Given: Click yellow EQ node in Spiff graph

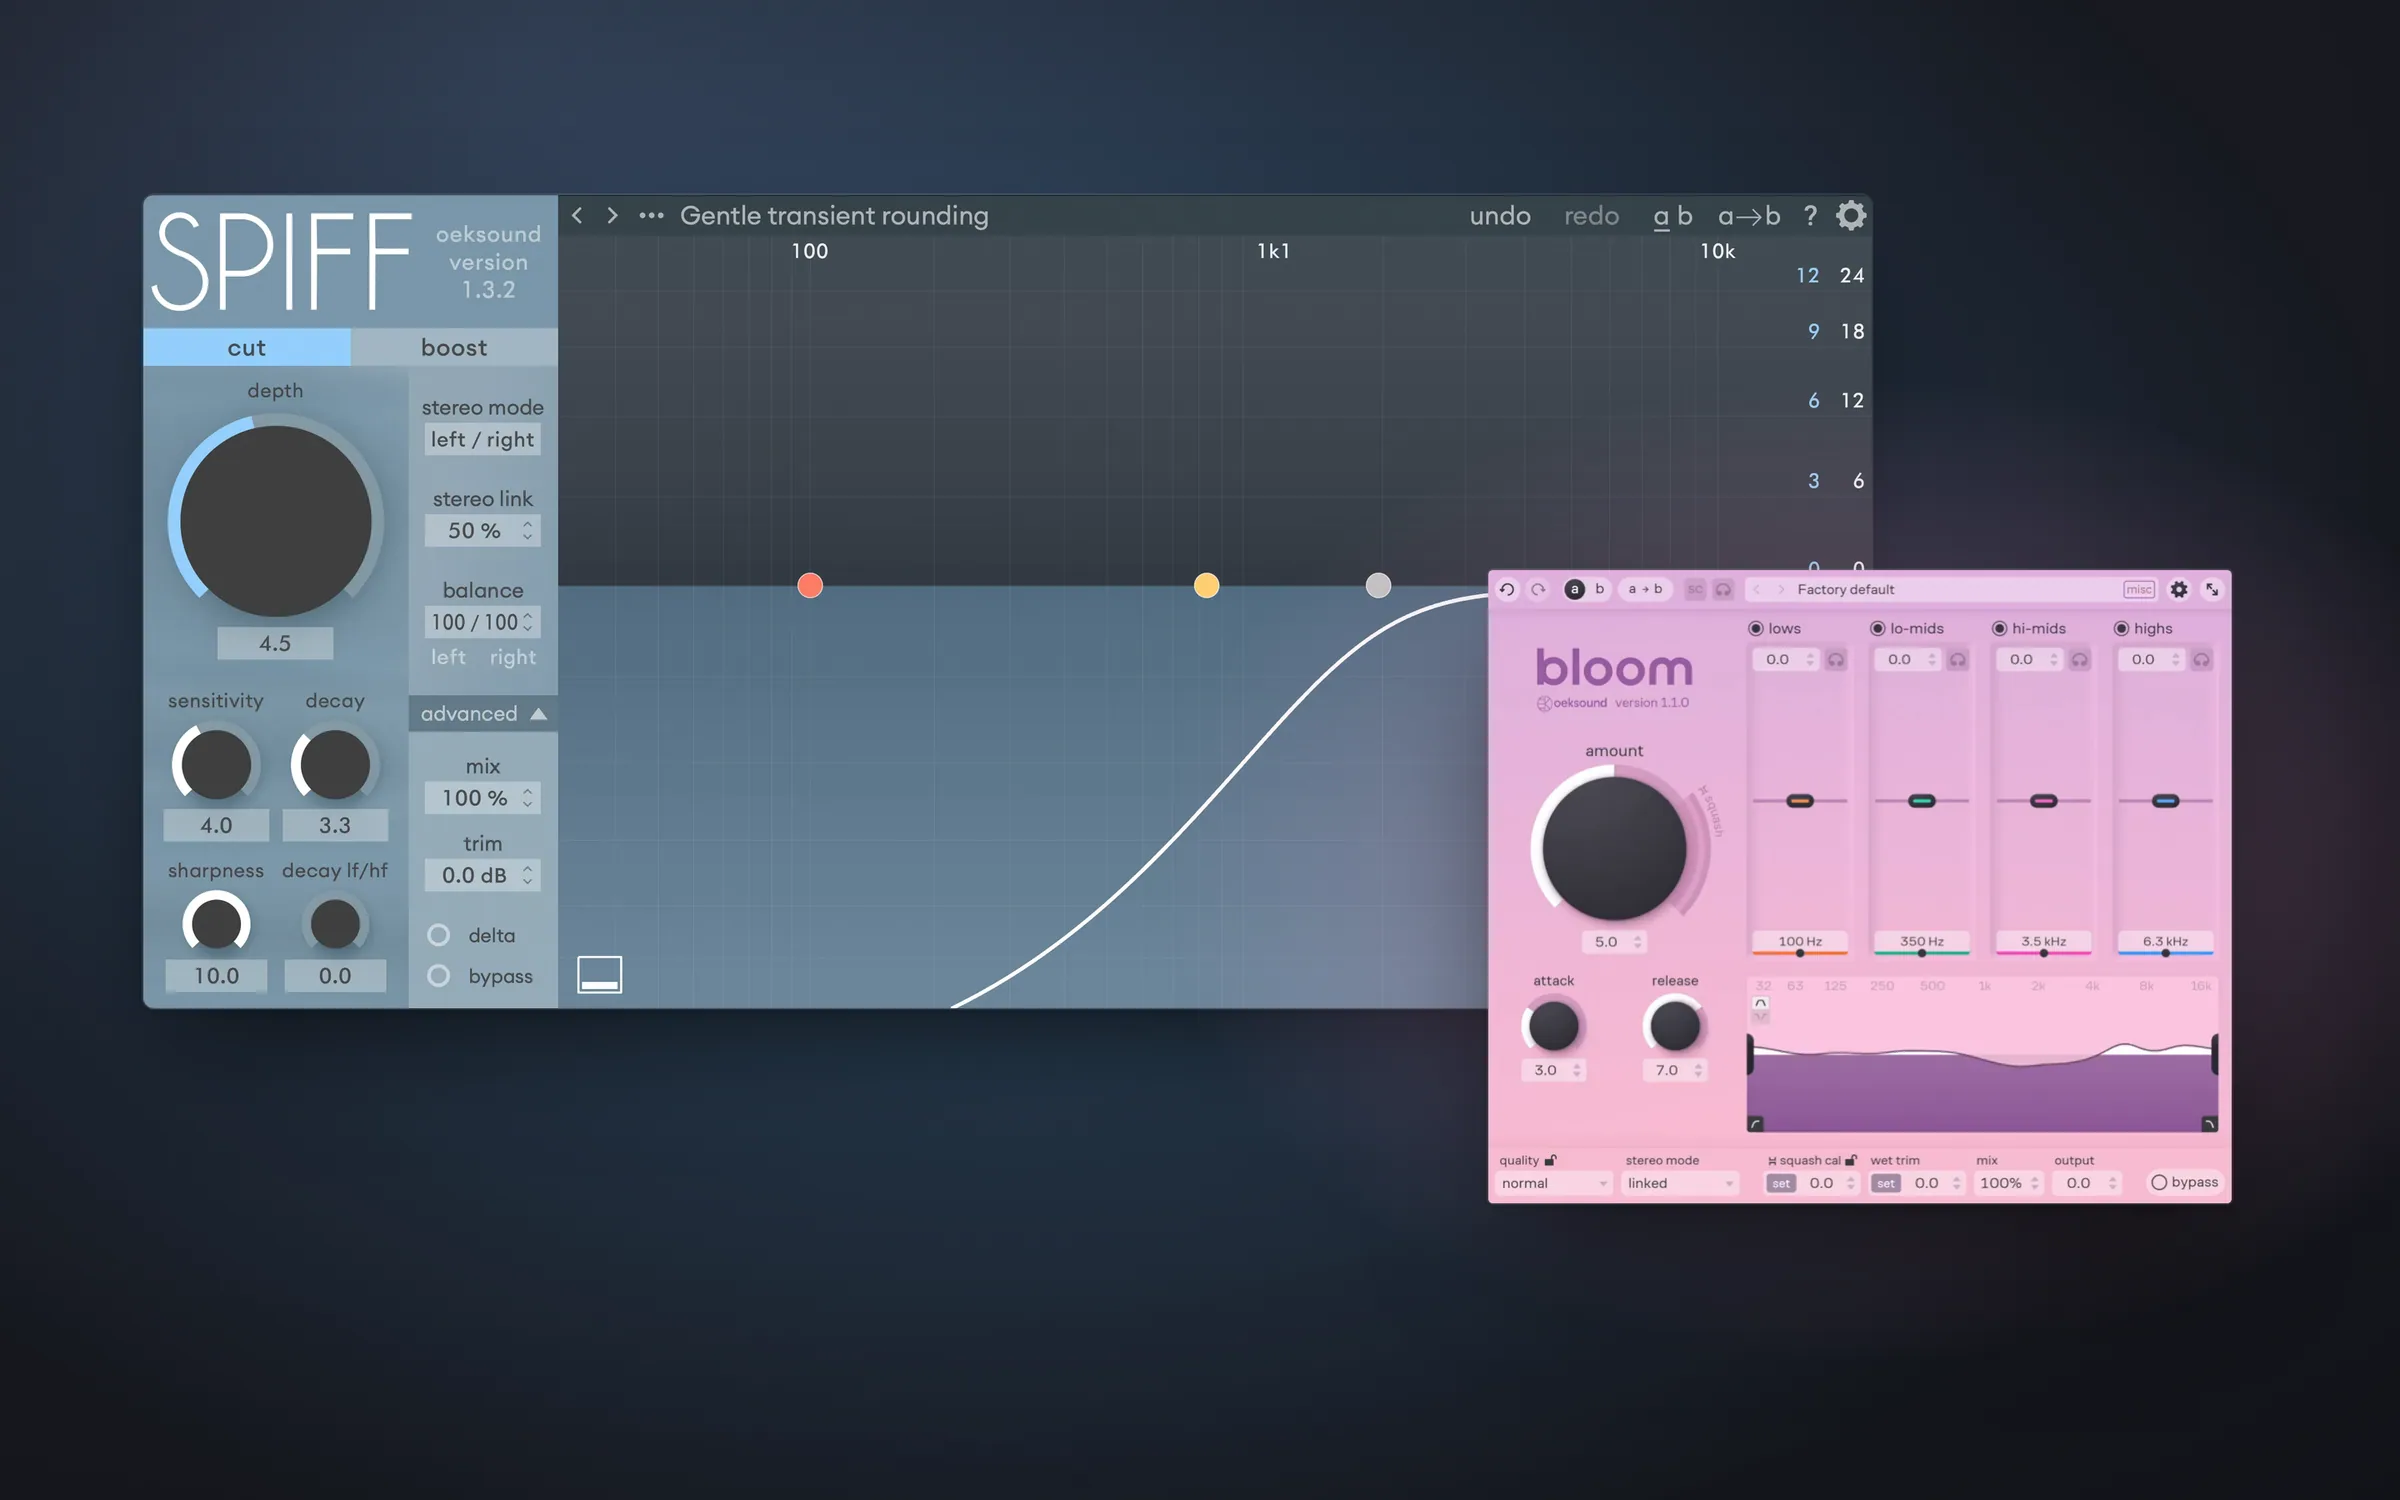Looking at the screenshot, I should (1207, 585).
